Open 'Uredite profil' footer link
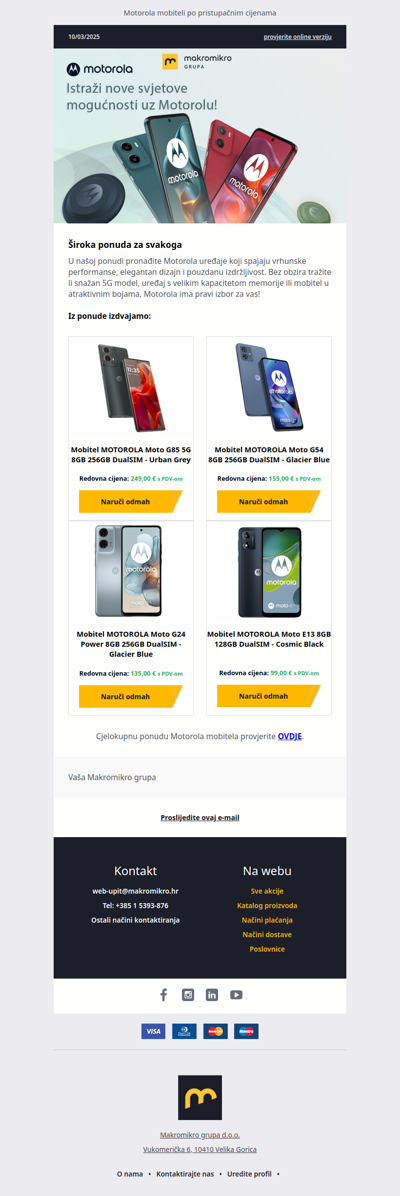The image size is (400, 1196). click(252, 1173)
